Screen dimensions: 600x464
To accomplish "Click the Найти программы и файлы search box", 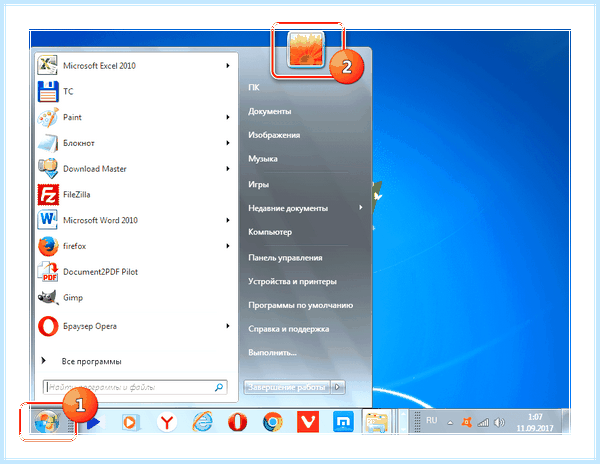I will [x=135, y=387].
